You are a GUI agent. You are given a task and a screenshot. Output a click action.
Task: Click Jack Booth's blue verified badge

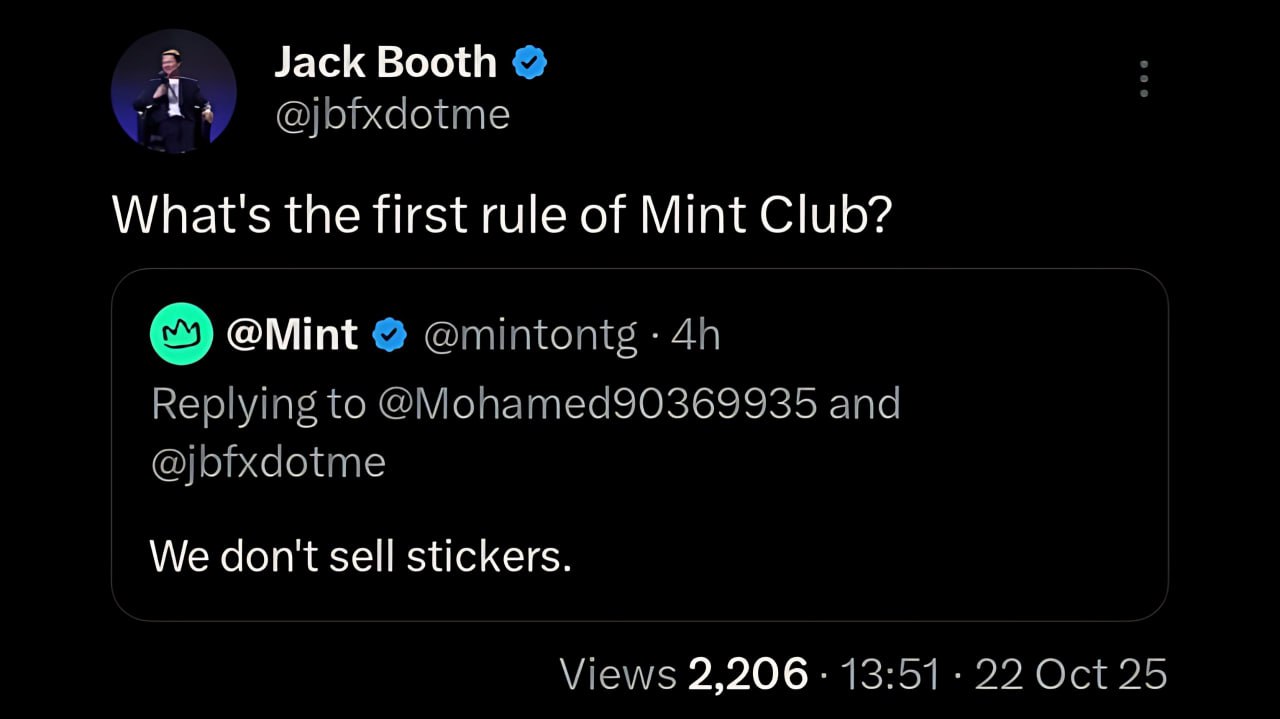pos(530,64)
